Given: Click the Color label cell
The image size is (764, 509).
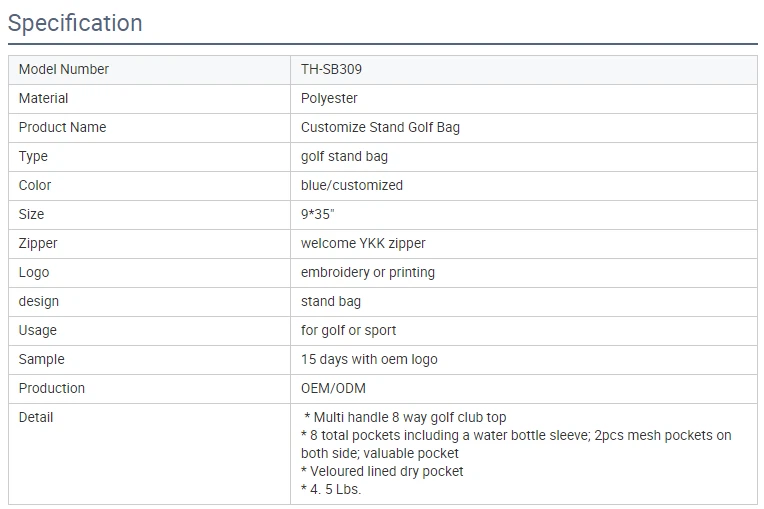Looking at the screenshot, I should pos(35,186).
